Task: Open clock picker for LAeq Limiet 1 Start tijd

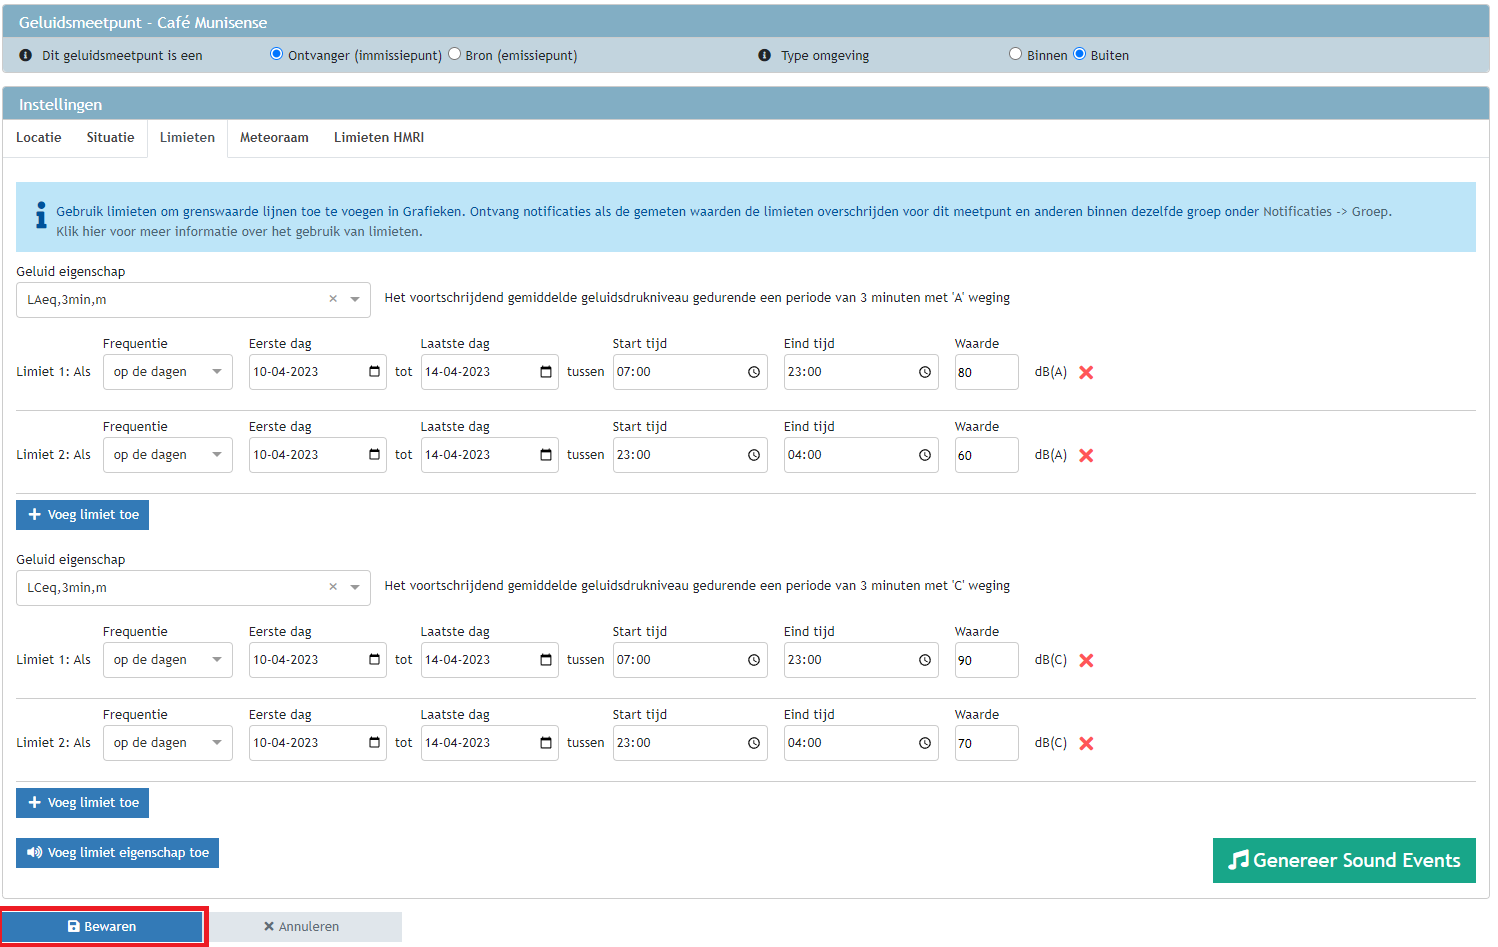Action: pos(754,372)
